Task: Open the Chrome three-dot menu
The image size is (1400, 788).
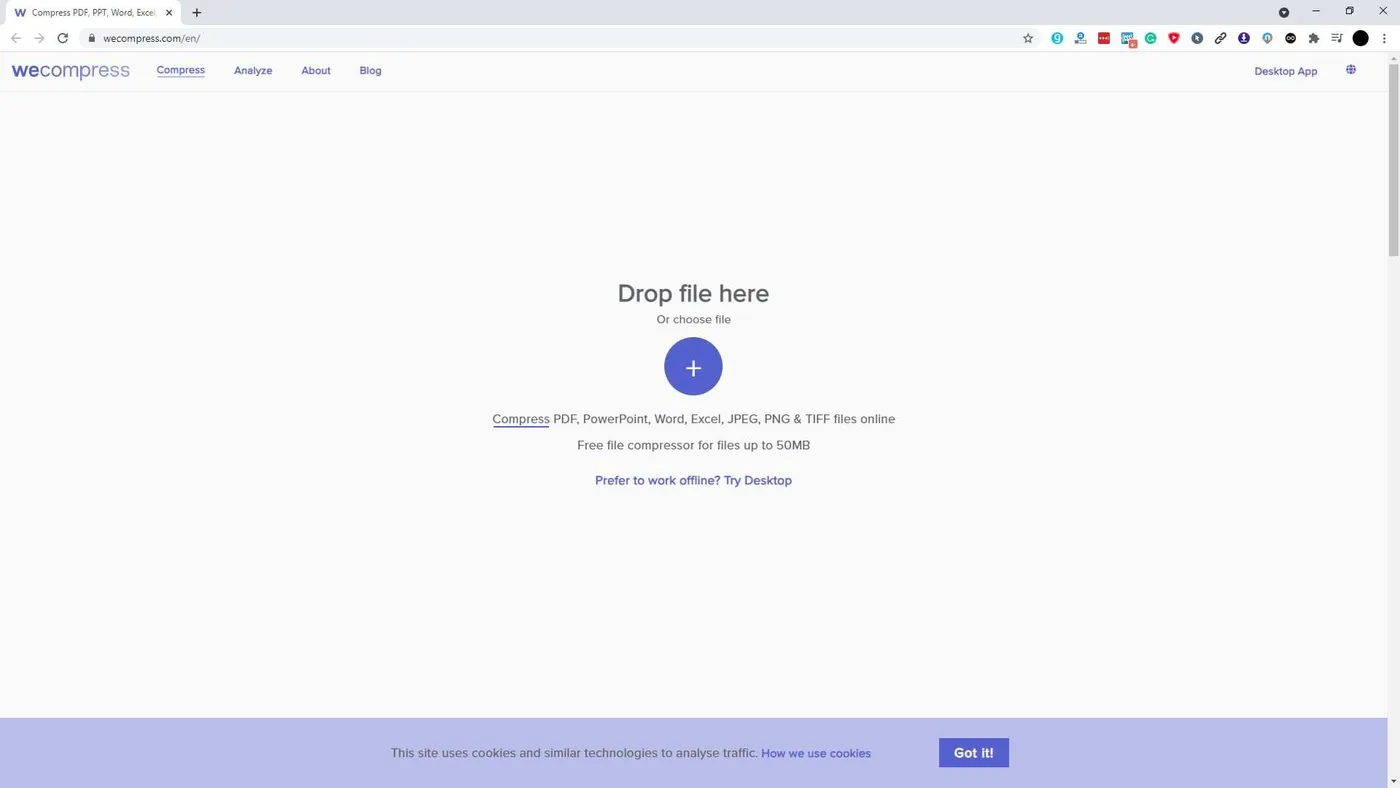Action: (1384, 38)
